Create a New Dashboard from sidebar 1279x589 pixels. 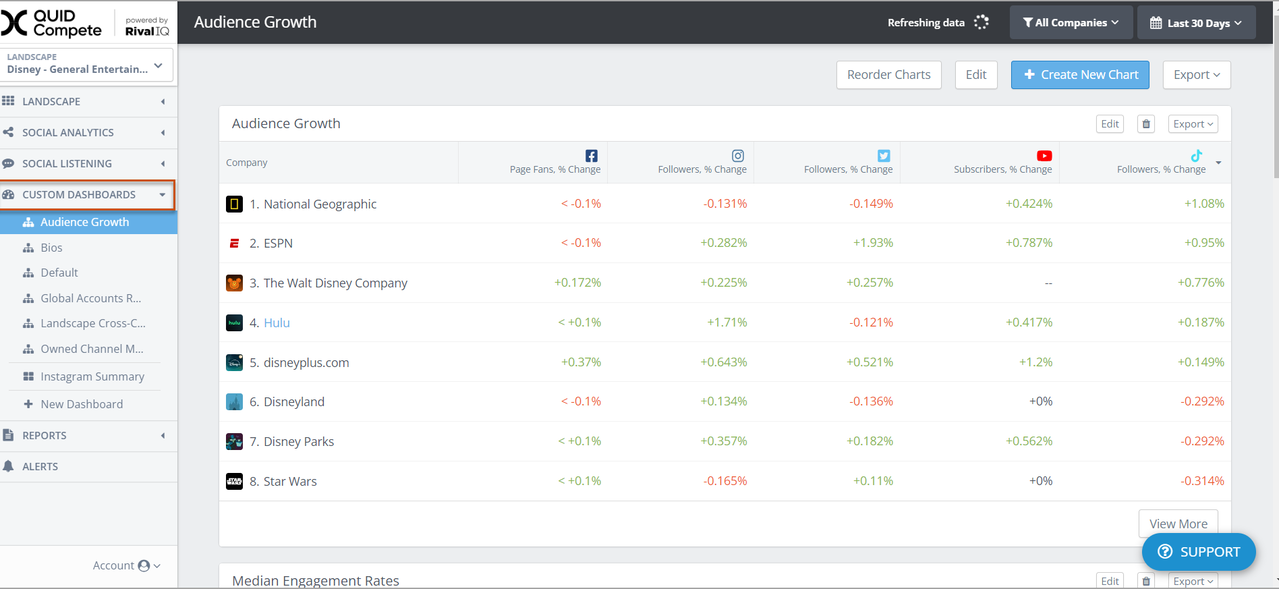point(81,404)
